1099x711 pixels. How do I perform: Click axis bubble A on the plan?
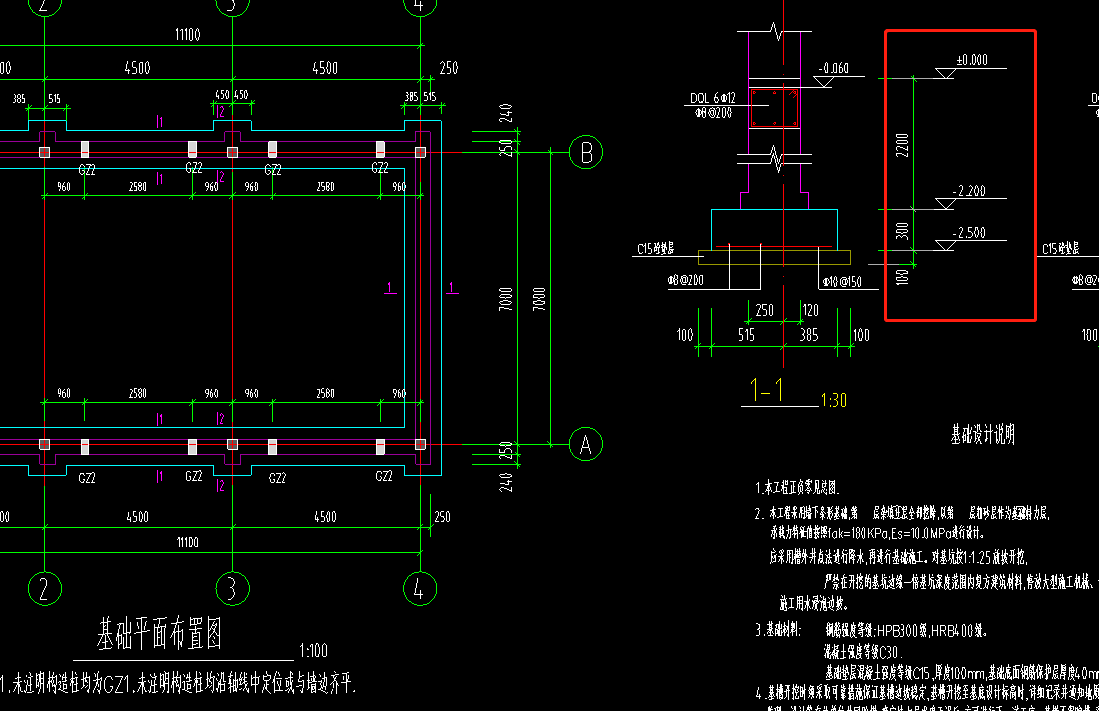(x=586, y=445)
